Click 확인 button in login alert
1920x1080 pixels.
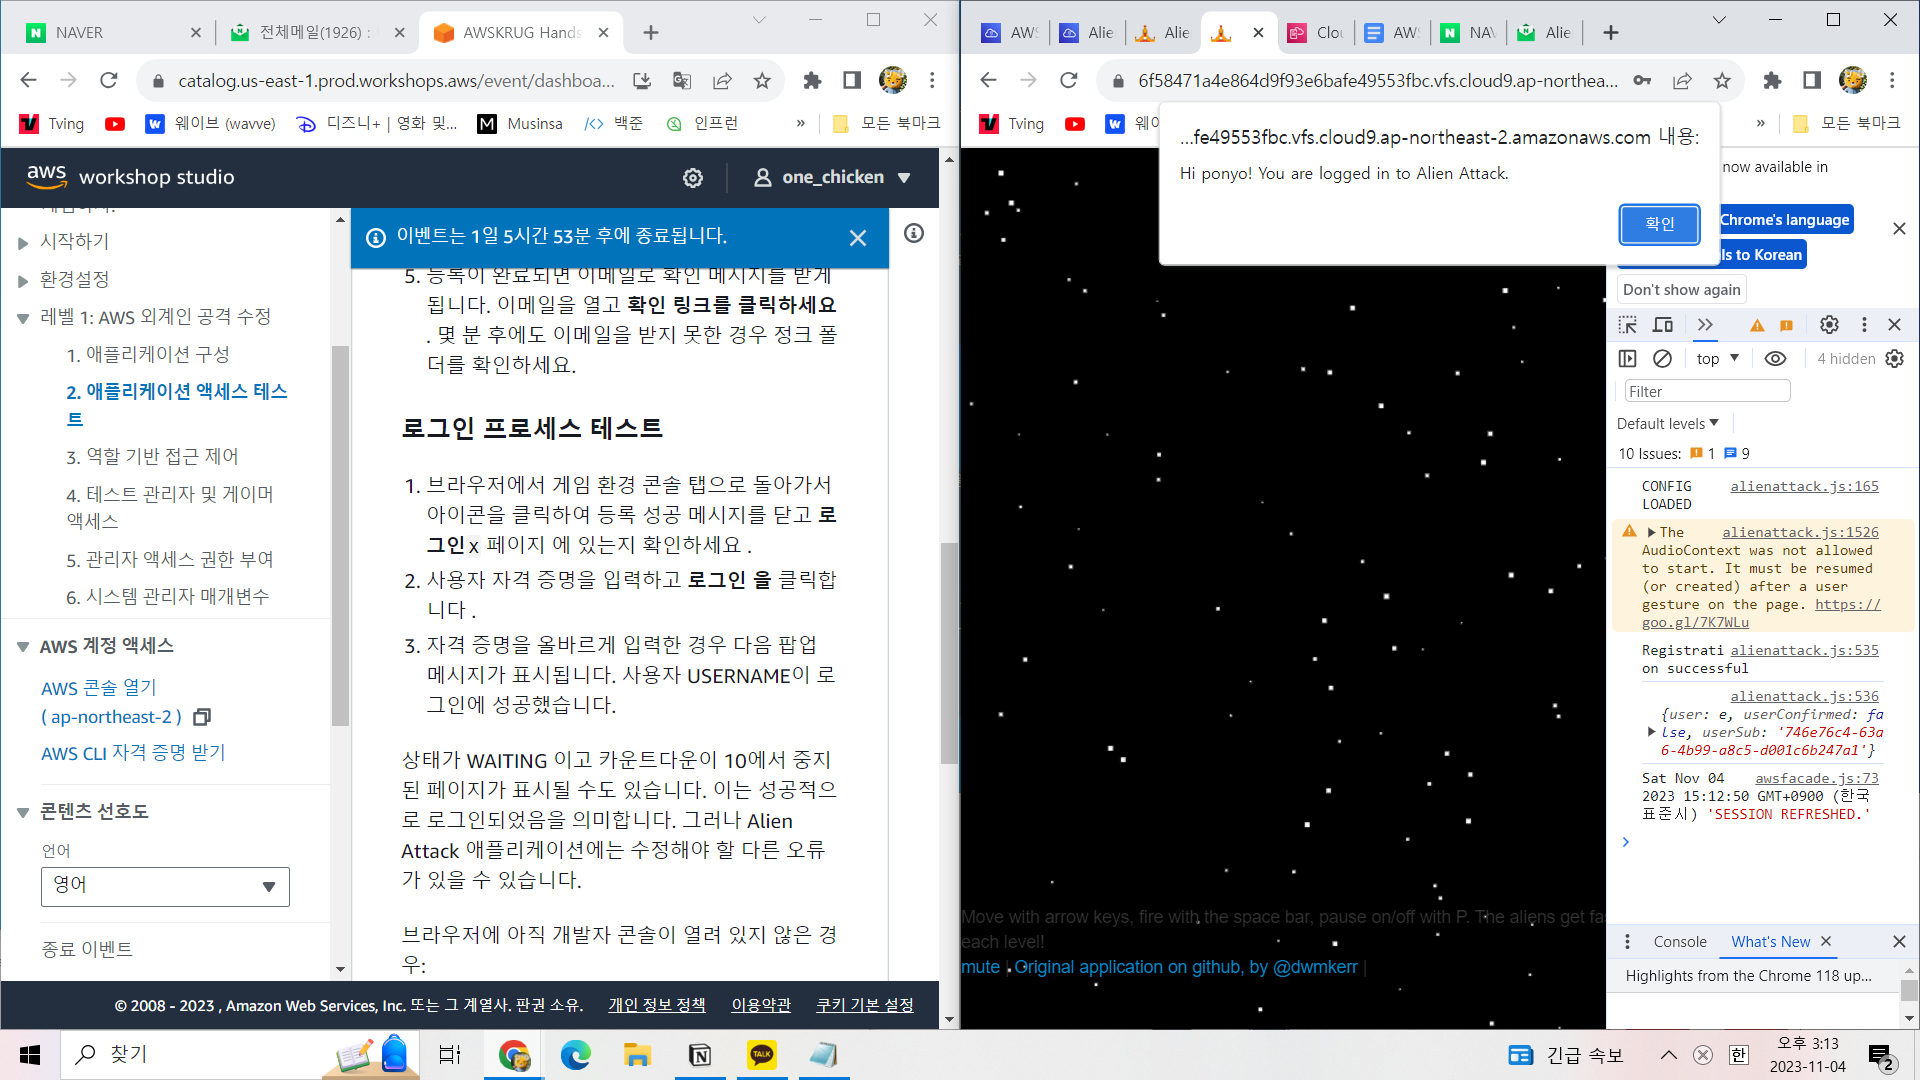1659,224
